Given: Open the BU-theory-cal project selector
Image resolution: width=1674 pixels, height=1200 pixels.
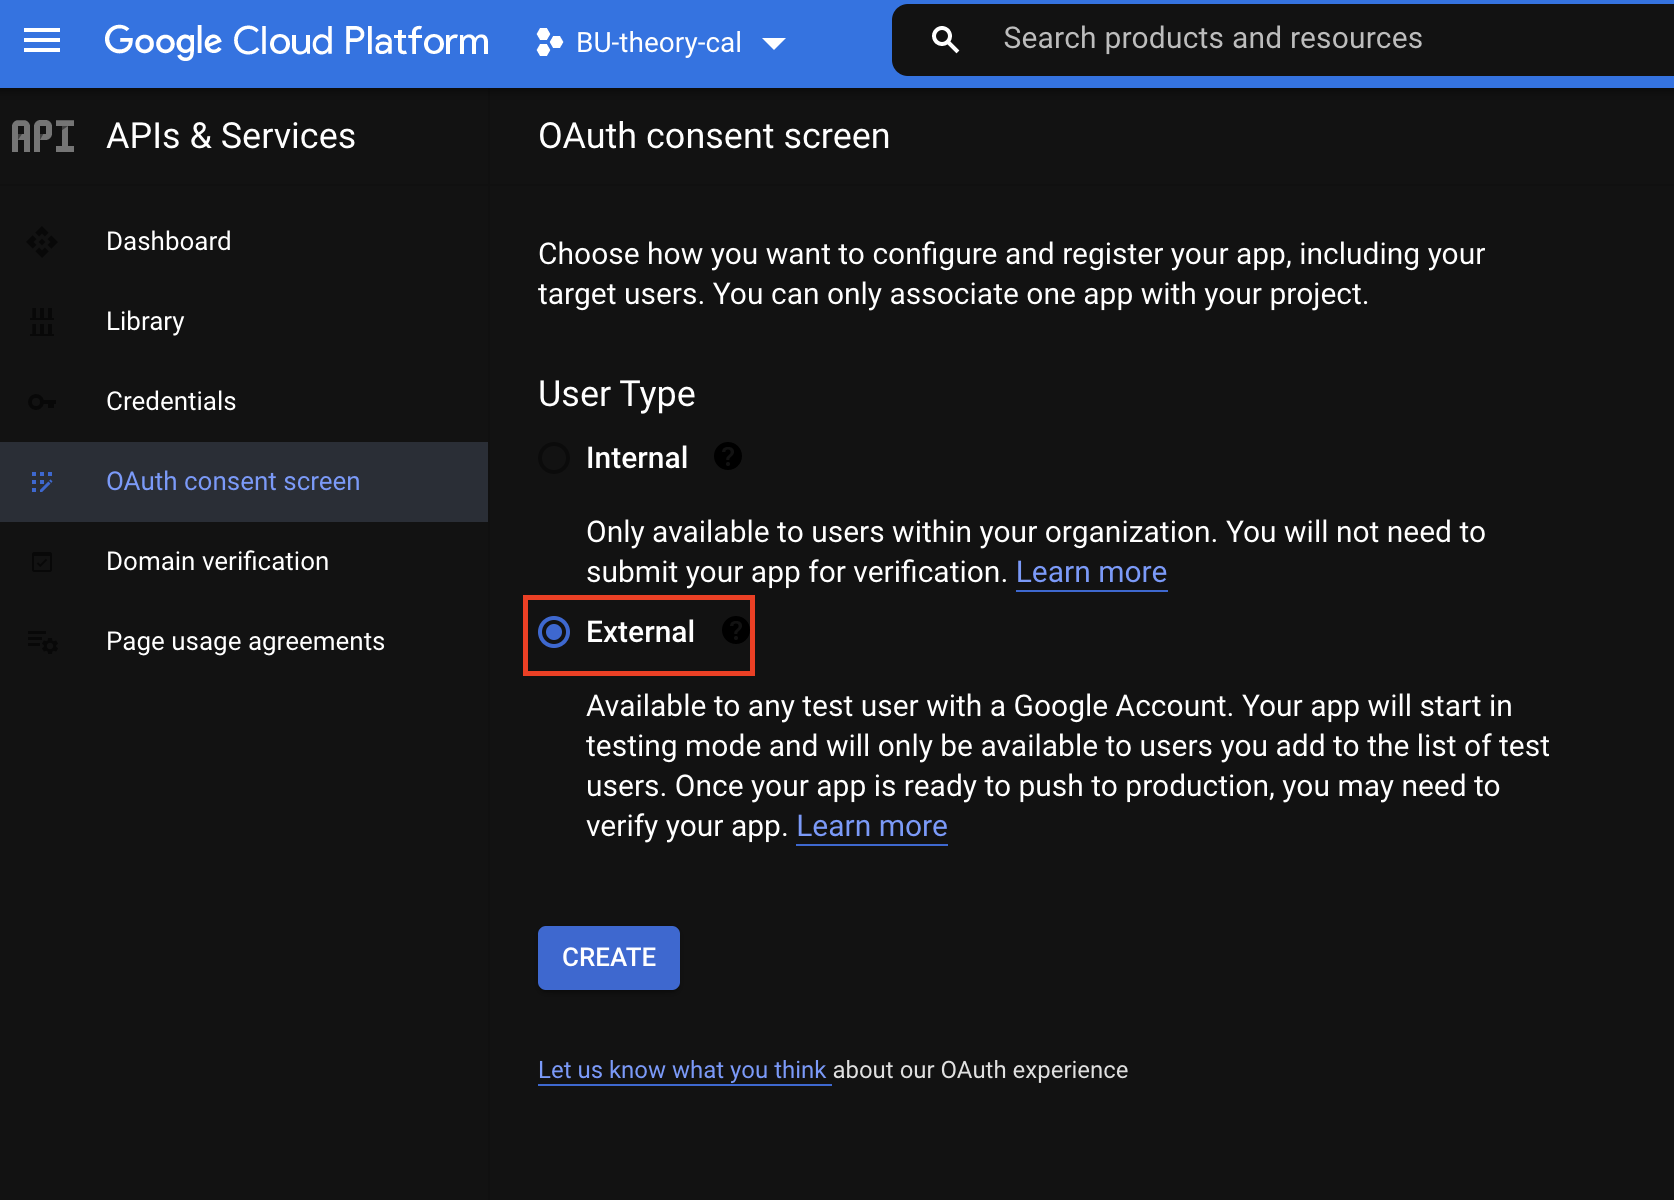Looking at the screenshot, I should click(661, 42).
